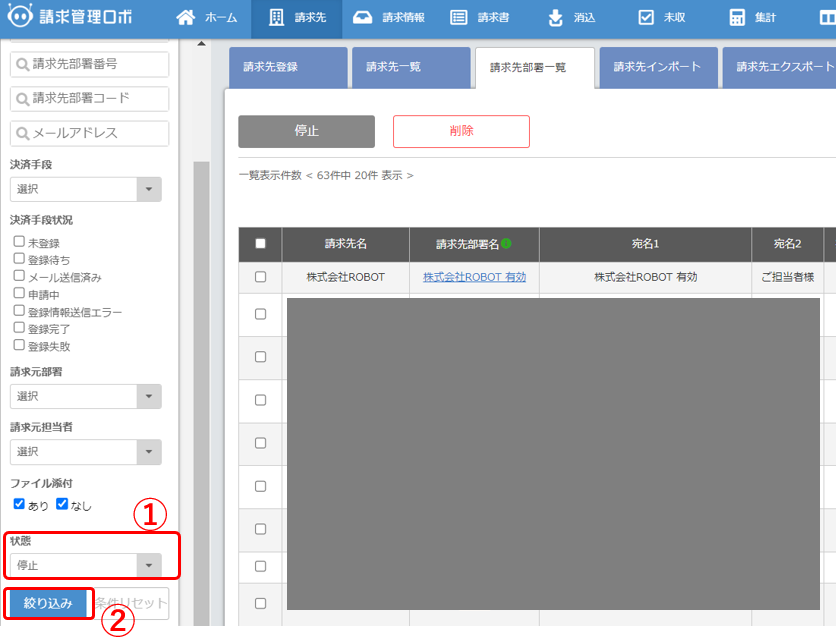Open the 状態 dropdown showing 停止
The image size is (836, 640).
click(85, 566)
